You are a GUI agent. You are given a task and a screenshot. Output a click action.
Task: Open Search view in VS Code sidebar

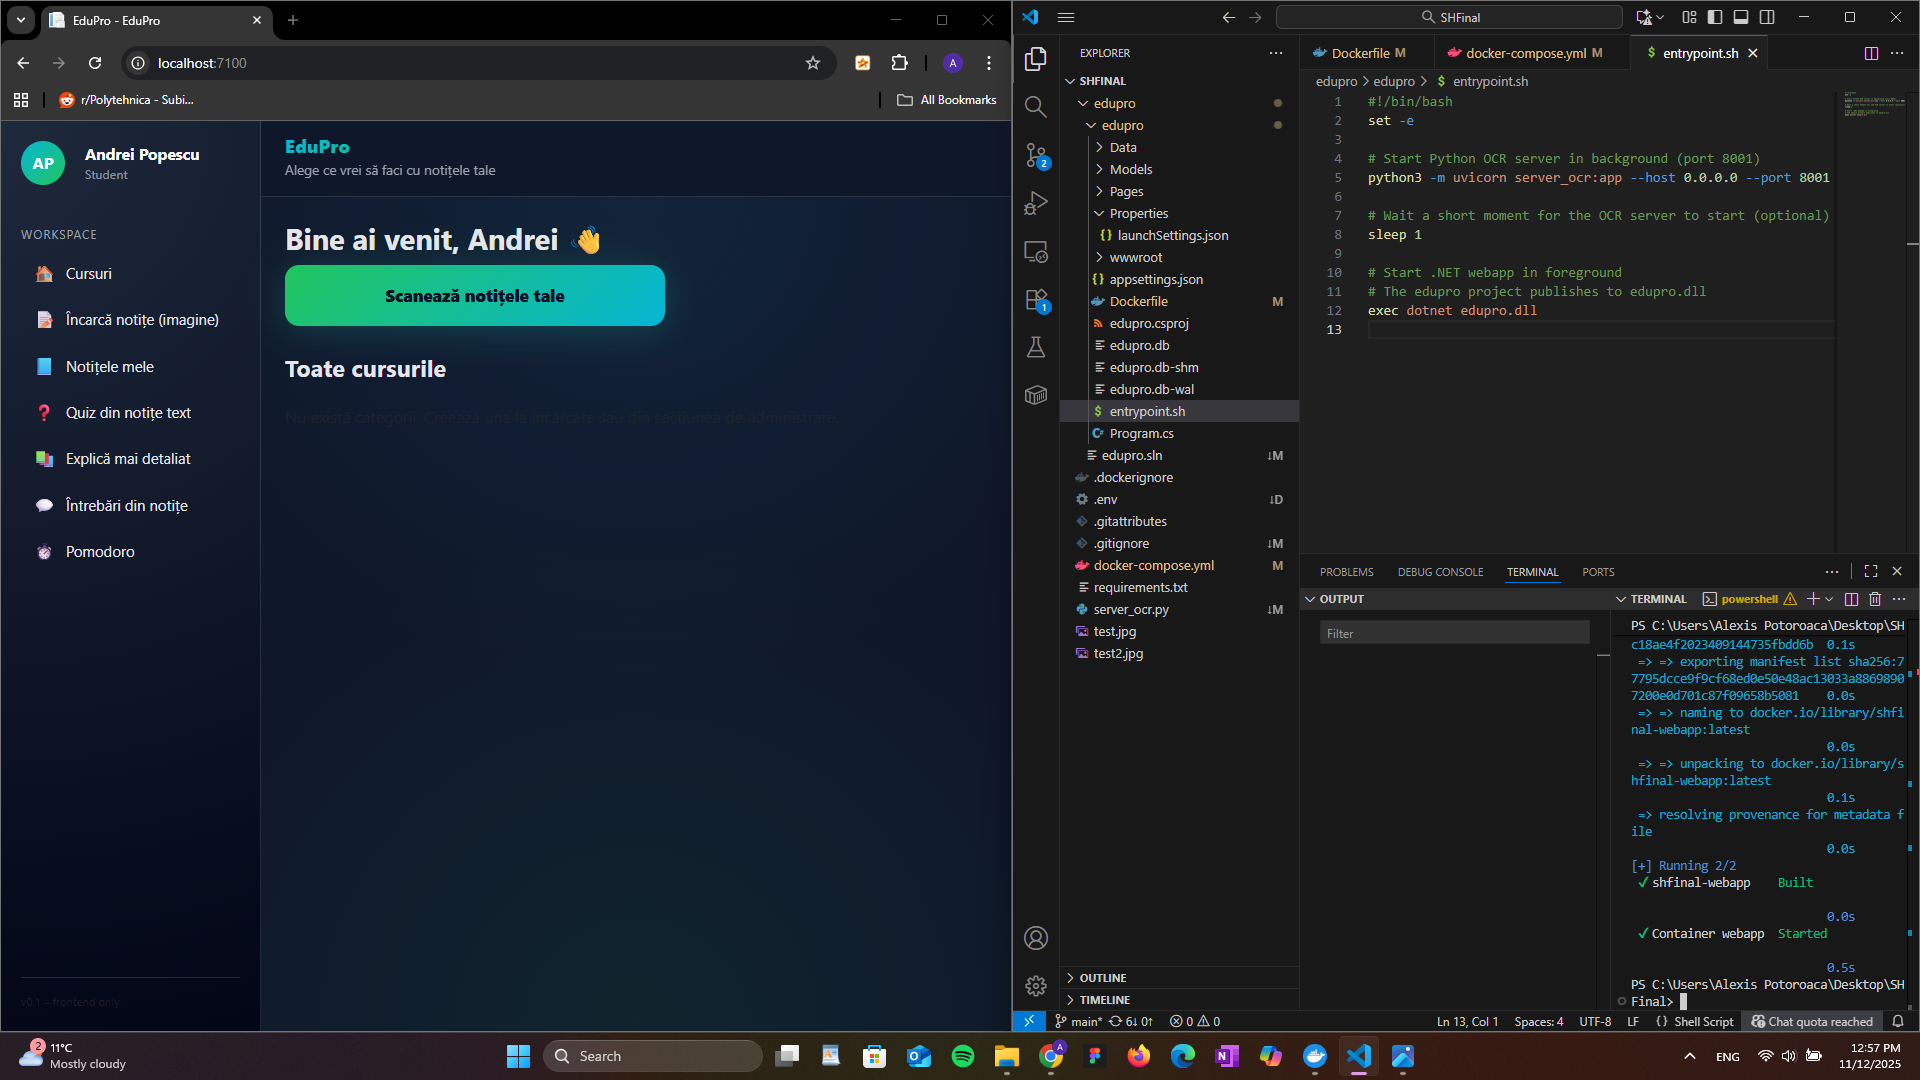[1036, 107]
